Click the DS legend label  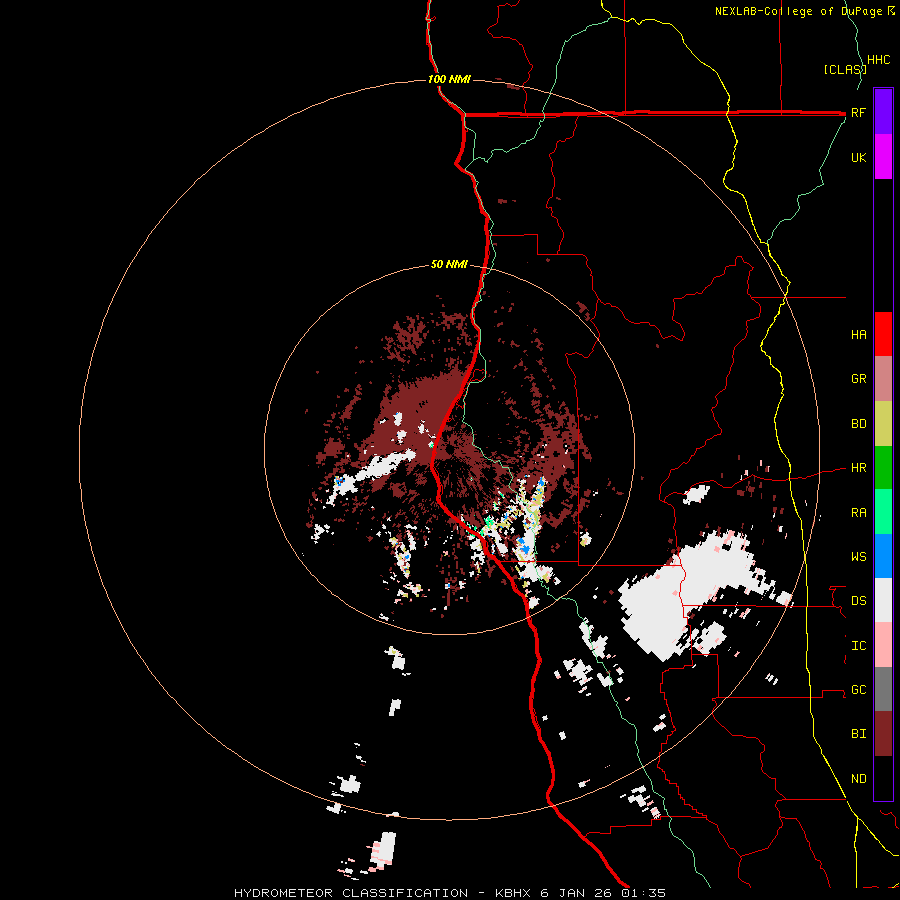(858, 601)
